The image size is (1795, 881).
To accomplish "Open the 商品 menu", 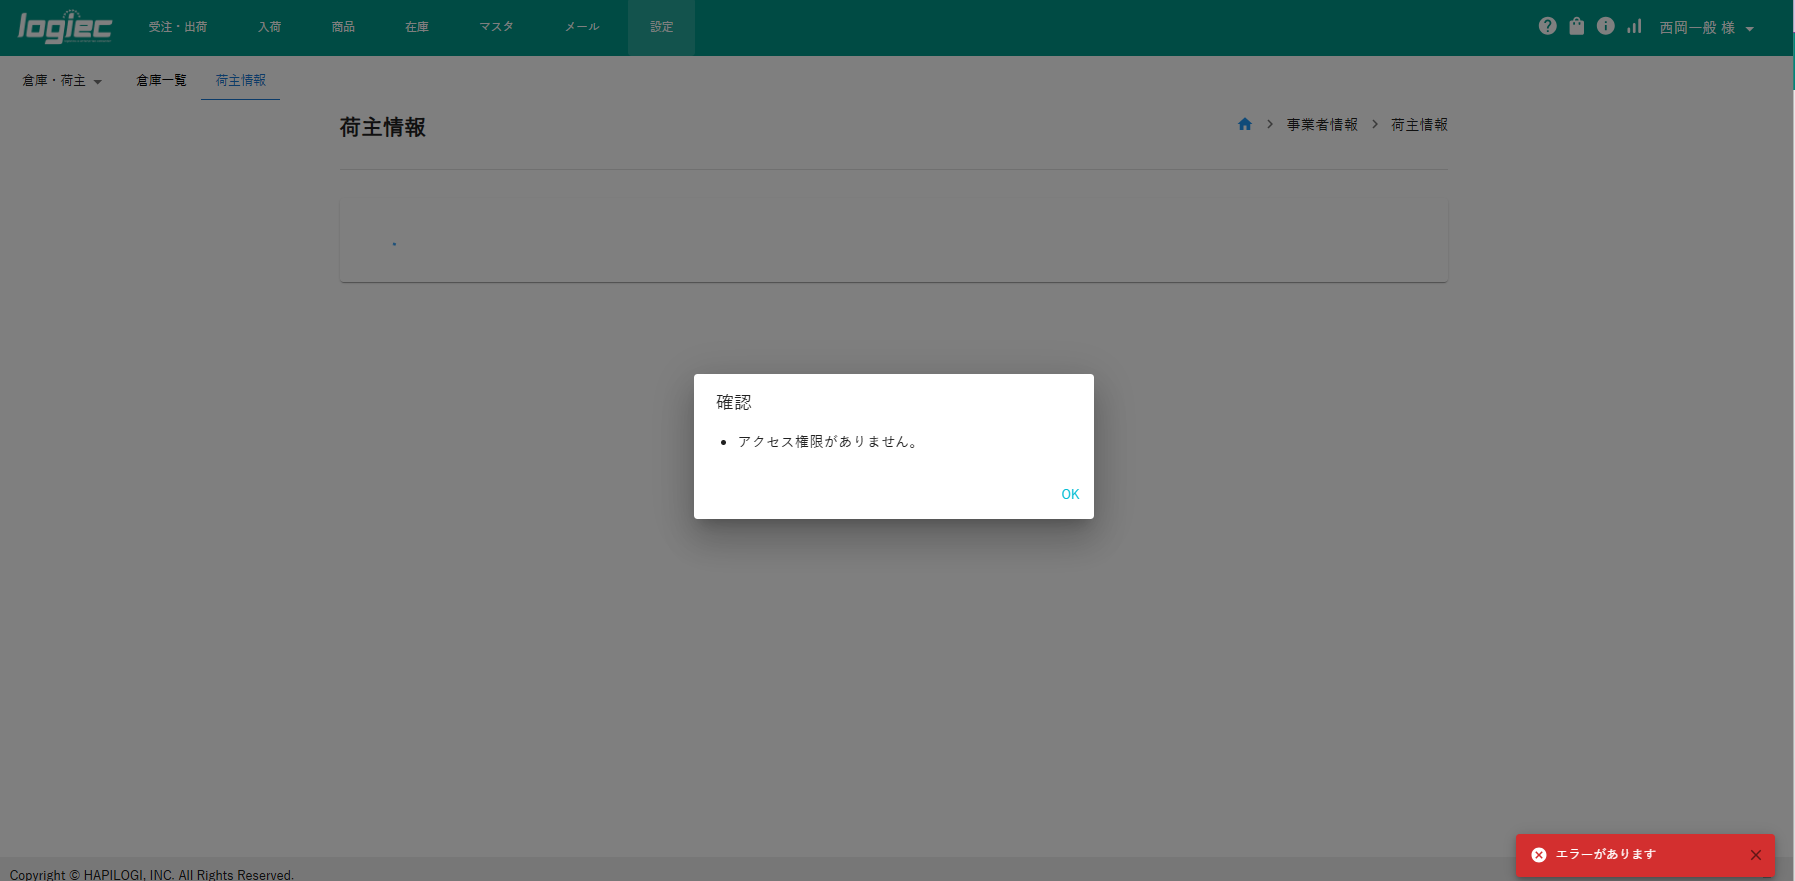I will point(343,27).
